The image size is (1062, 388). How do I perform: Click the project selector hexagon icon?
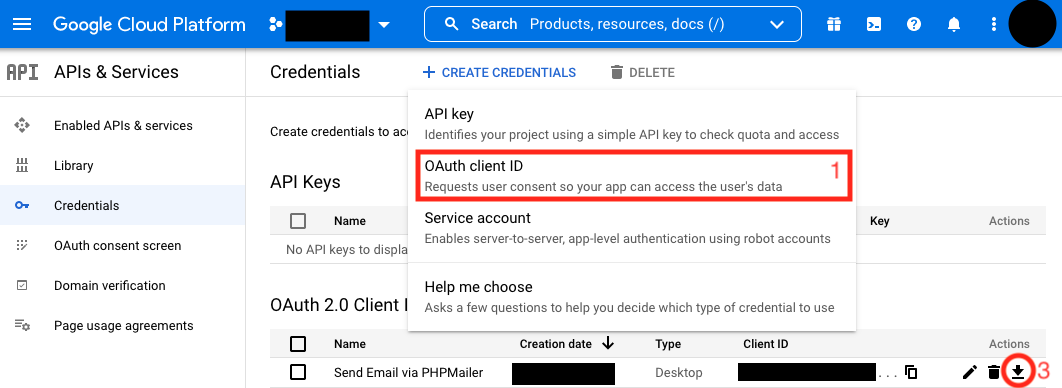[x=275, y=25]
